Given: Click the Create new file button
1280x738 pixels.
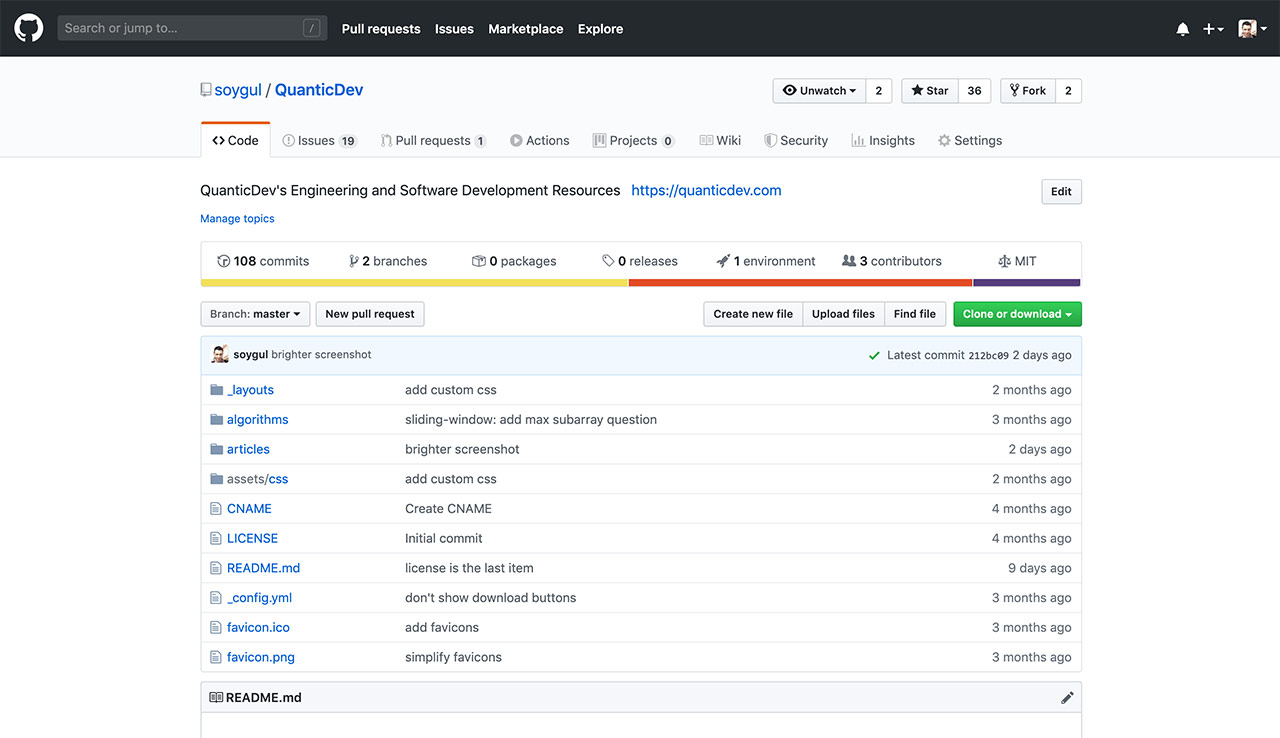Looking at the screenshot, I should (753, 314).
